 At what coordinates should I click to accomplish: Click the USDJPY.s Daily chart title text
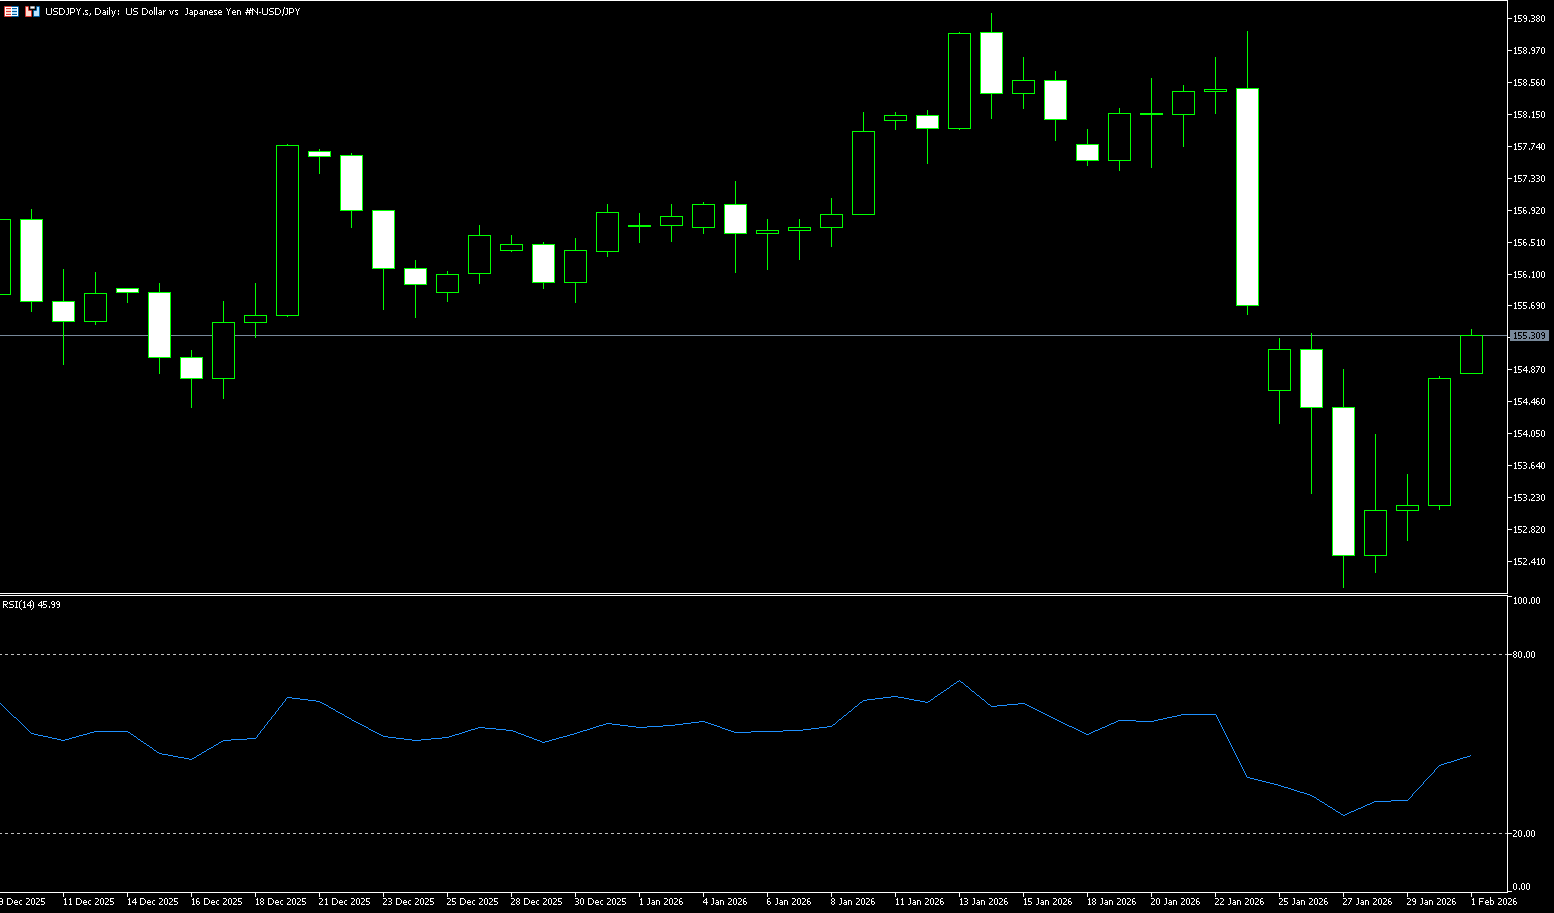point(172,12)
